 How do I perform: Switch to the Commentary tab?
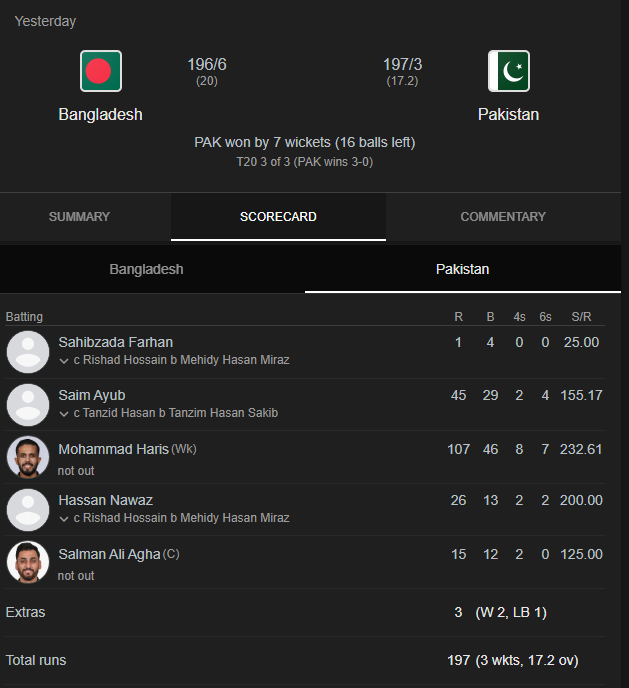(503, 217)
